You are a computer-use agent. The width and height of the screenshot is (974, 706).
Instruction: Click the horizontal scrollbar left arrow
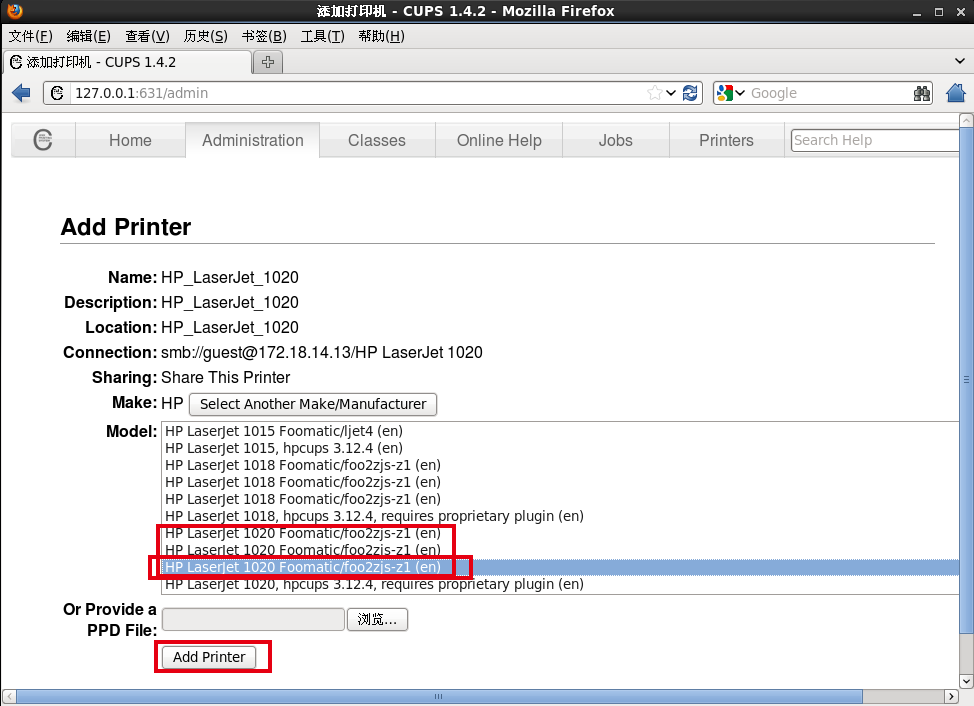tap(9, 696)
